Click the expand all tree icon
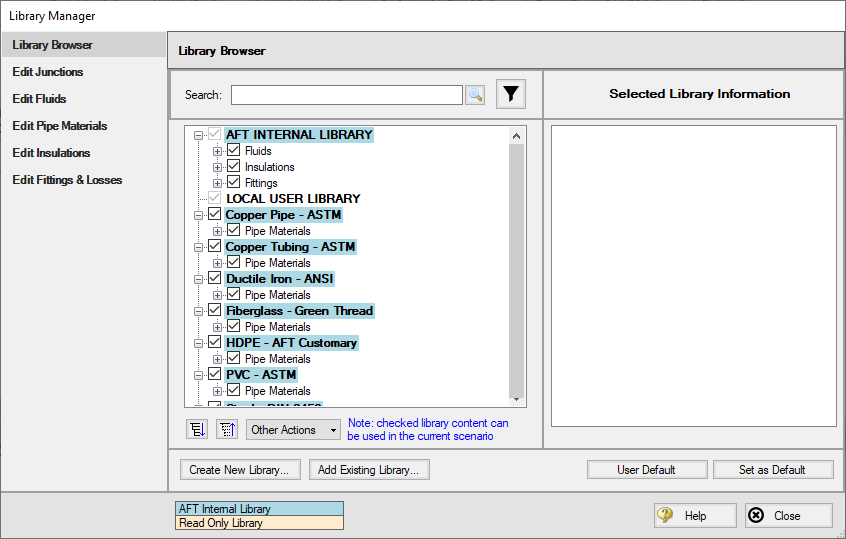Viewport: 846px width, 539px height. [197, 429]
